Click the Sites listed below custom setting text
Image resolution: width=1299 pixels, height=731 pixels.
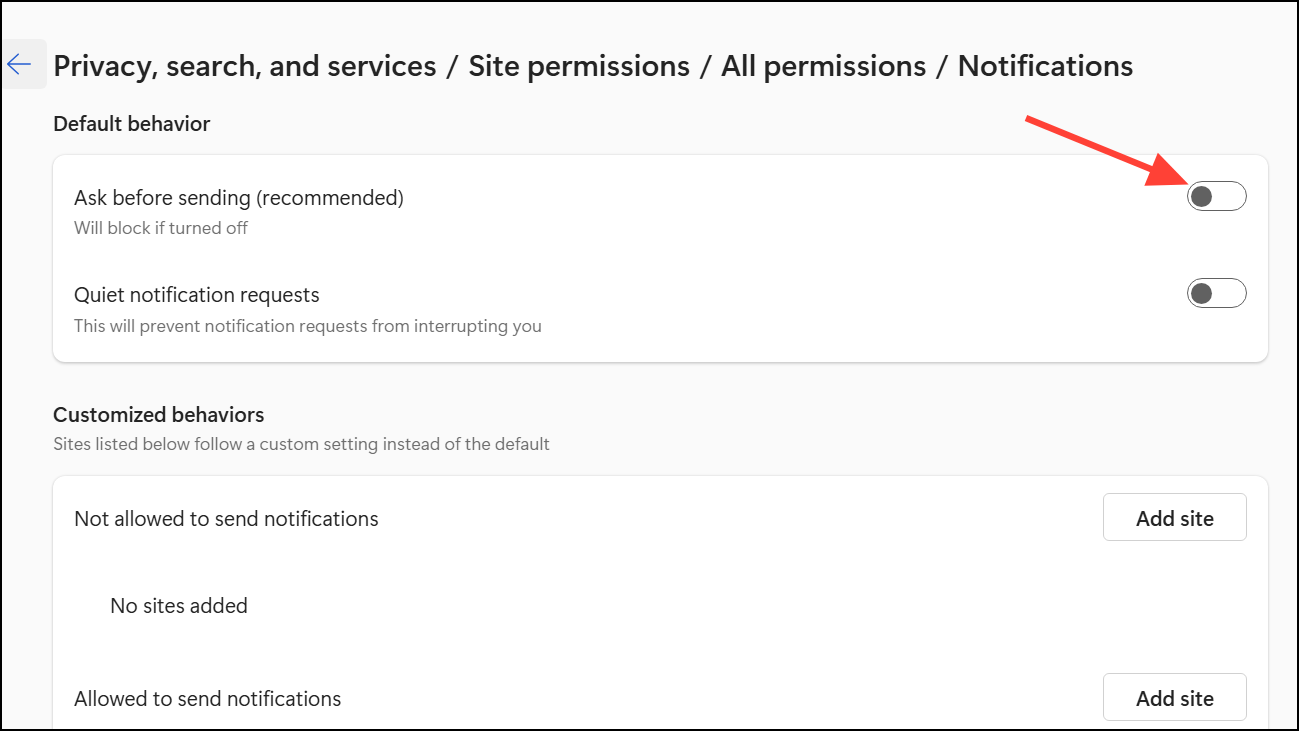[301, 444]
